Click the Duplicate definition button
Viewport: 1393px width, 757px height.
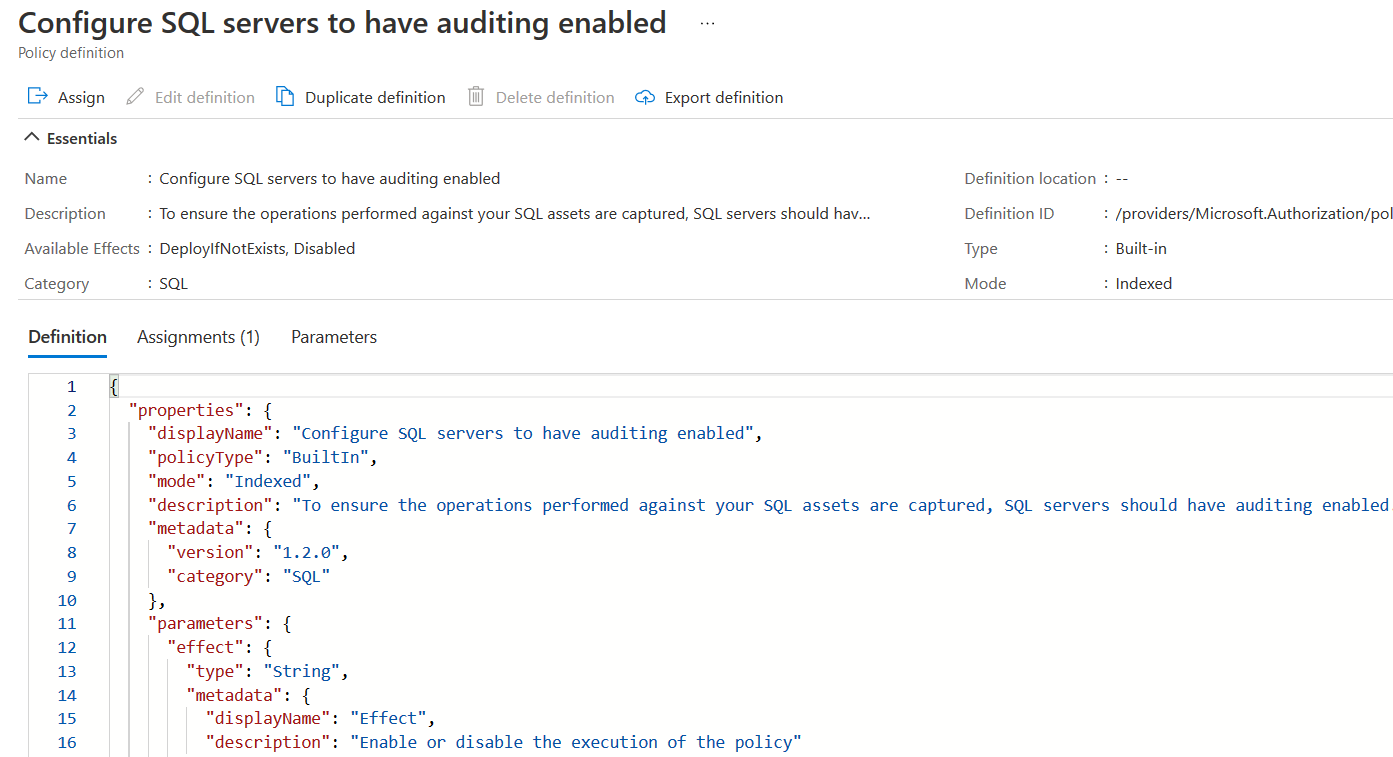click(375, 97)
